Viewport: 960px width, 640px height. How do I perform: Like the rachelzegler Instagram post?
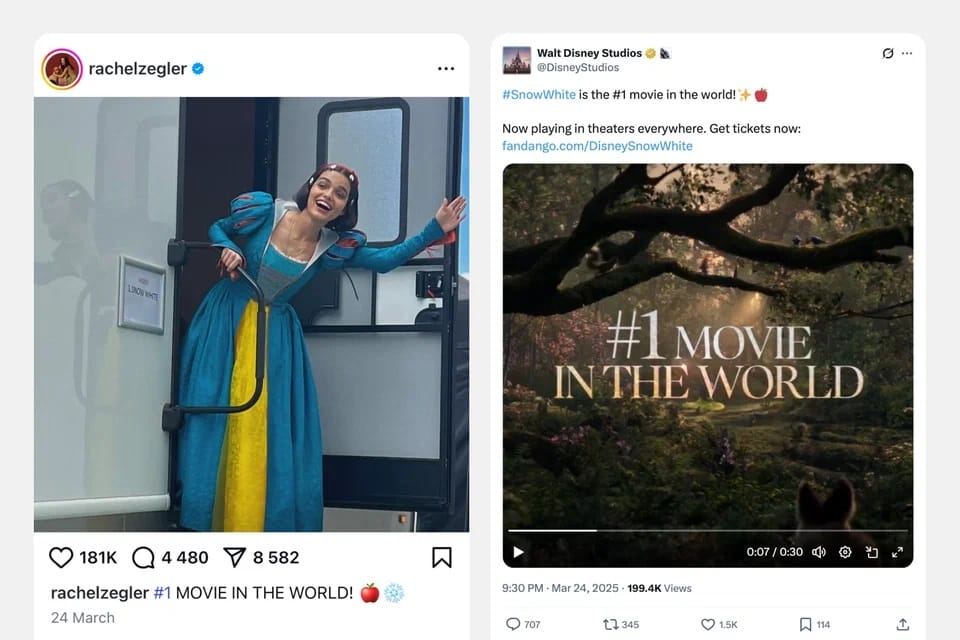pos(61,557)
